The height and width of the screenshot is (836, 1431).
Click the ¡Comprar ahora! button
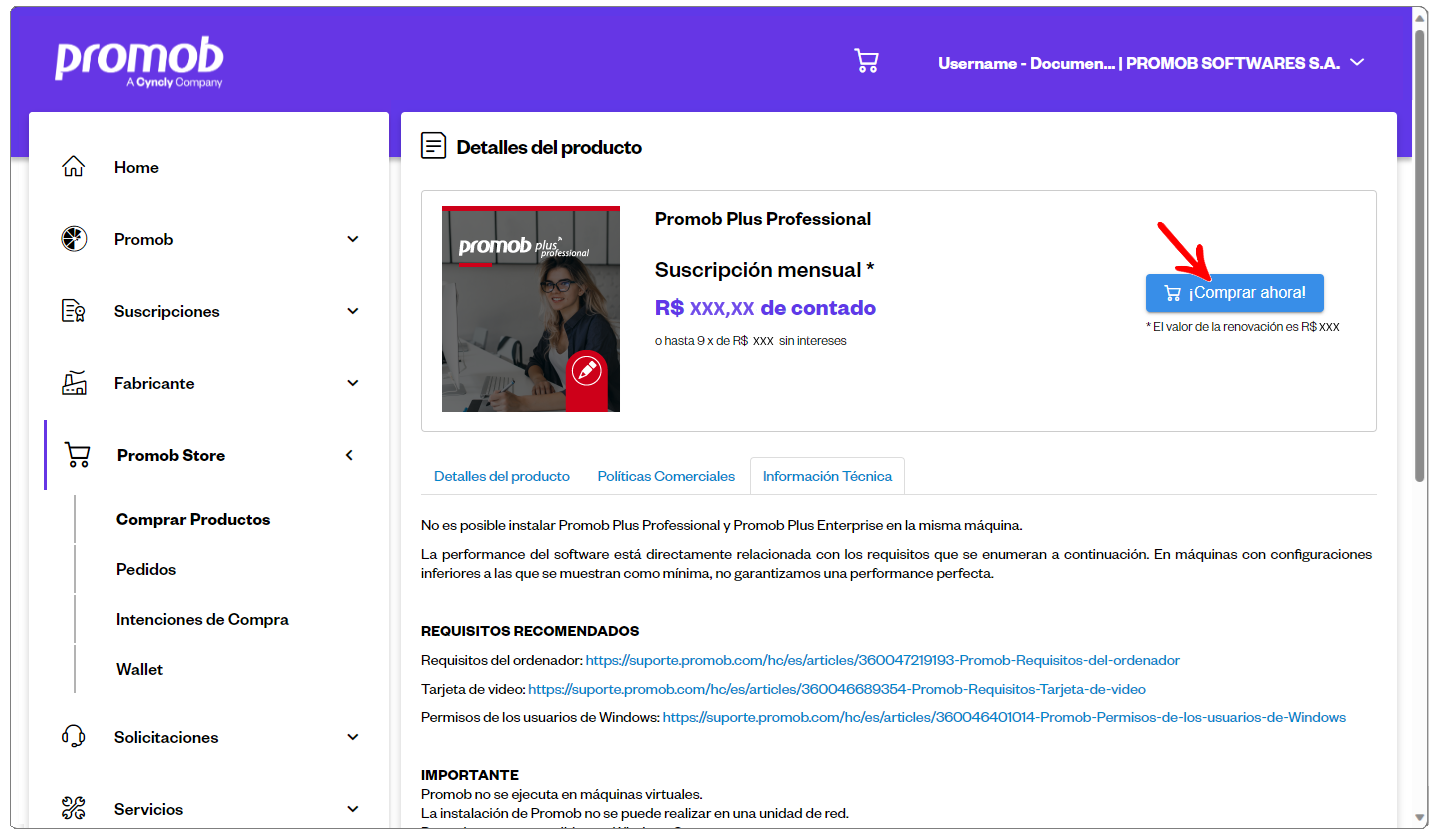click(1234, 292)
